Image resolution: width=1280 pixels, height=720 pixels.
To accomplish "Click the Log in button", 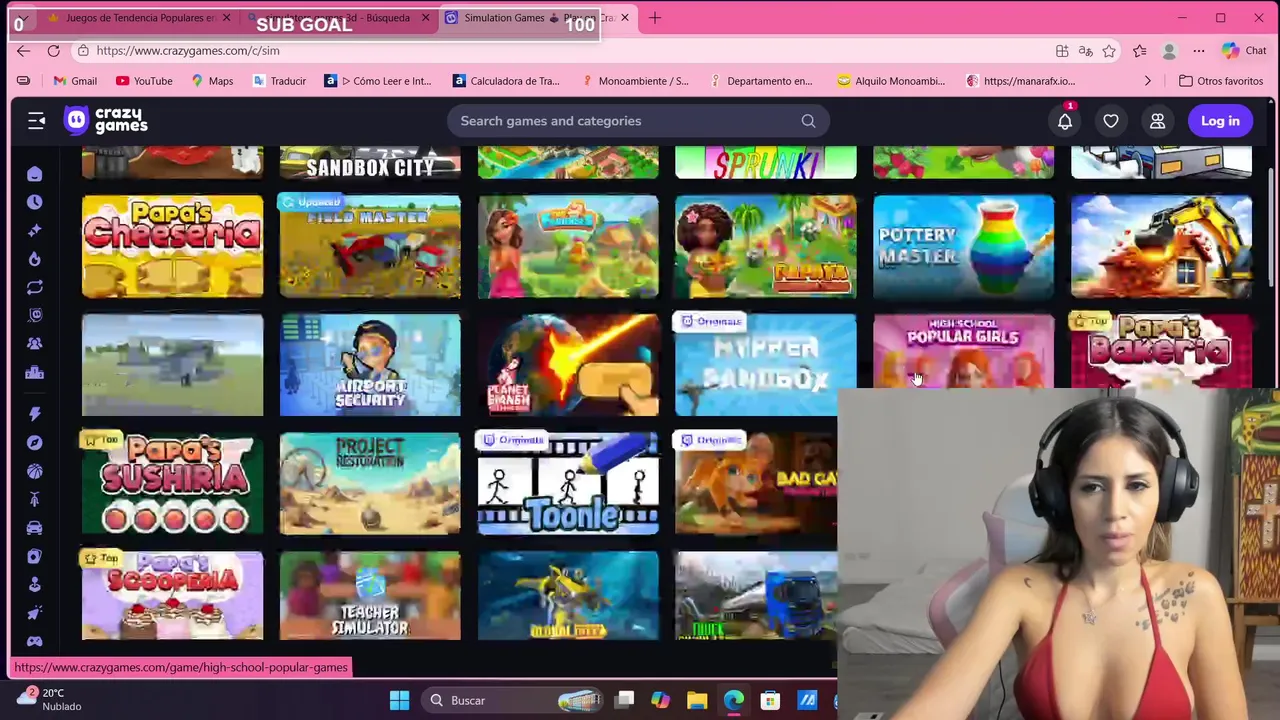I will 1220,121.
